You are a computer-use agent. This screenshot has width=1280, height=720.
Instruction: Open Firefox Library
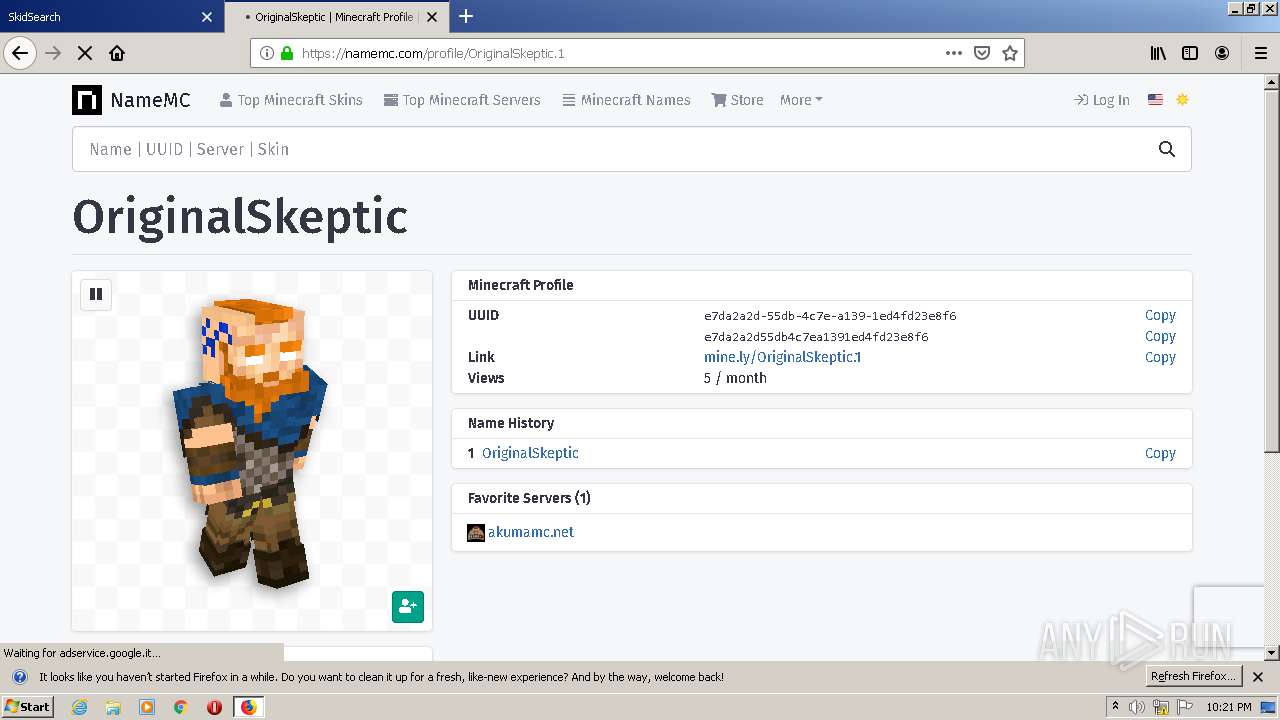pyautogui.click(x=1158, y=53)
